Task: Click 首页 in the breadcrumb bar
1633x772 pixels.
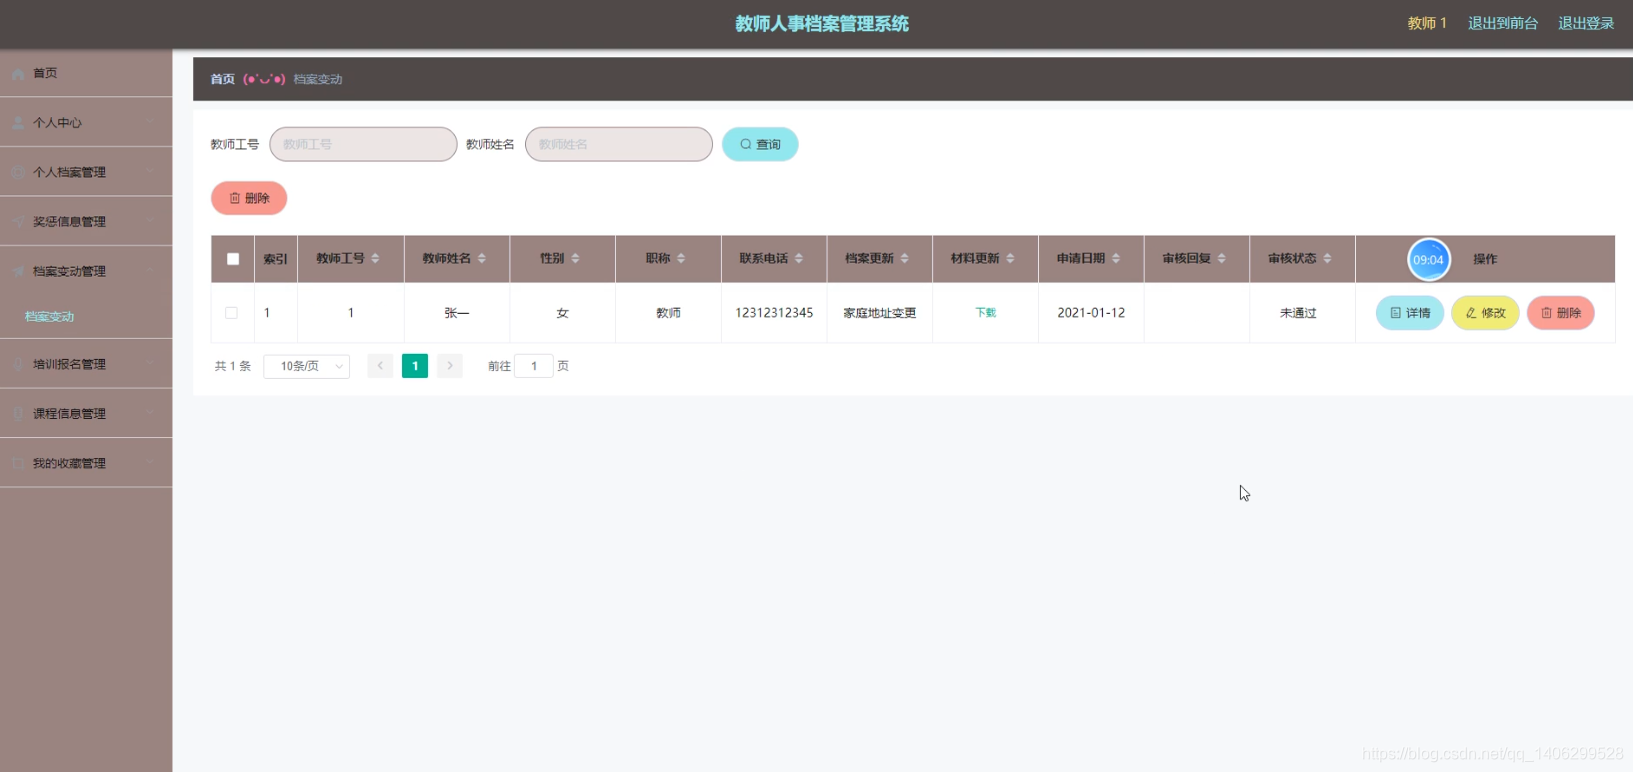Action: [x=222, y=79]
